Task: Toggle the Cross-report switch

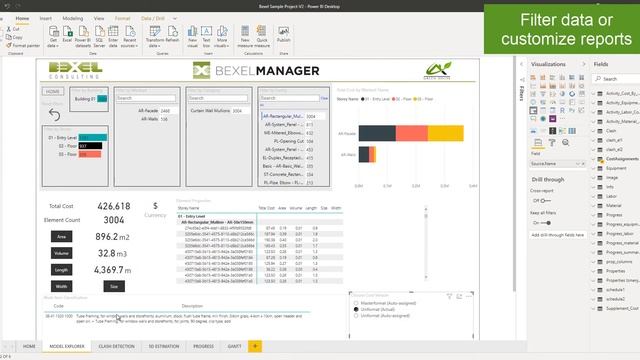Action: (x=545, y=200)
